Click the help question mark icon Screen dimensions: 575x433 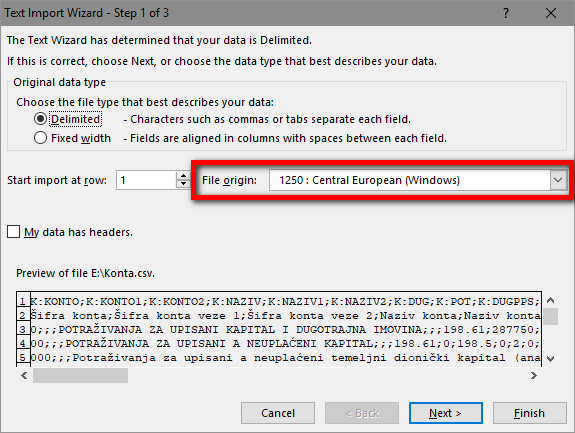(506, 13)
